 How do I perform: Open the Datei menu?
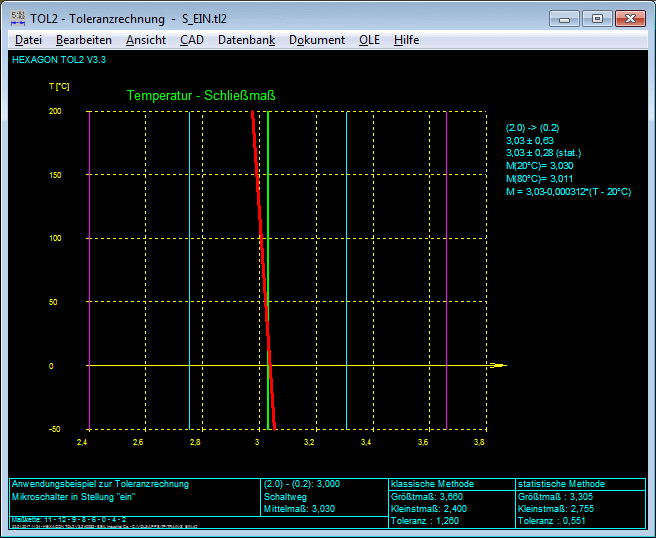(x=28, y=40)
